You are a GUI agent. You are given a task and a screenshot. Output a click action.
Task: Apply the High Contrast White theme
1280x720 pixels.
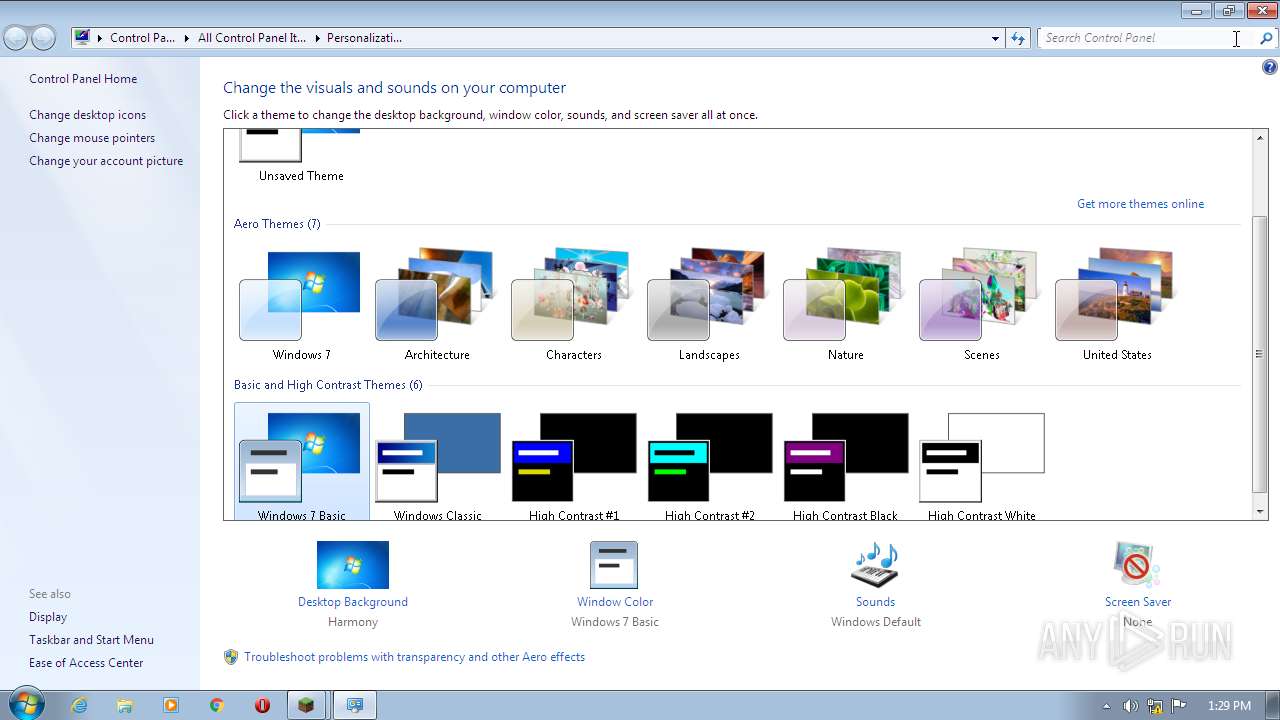pyautogui.click(x=981, y=462)
